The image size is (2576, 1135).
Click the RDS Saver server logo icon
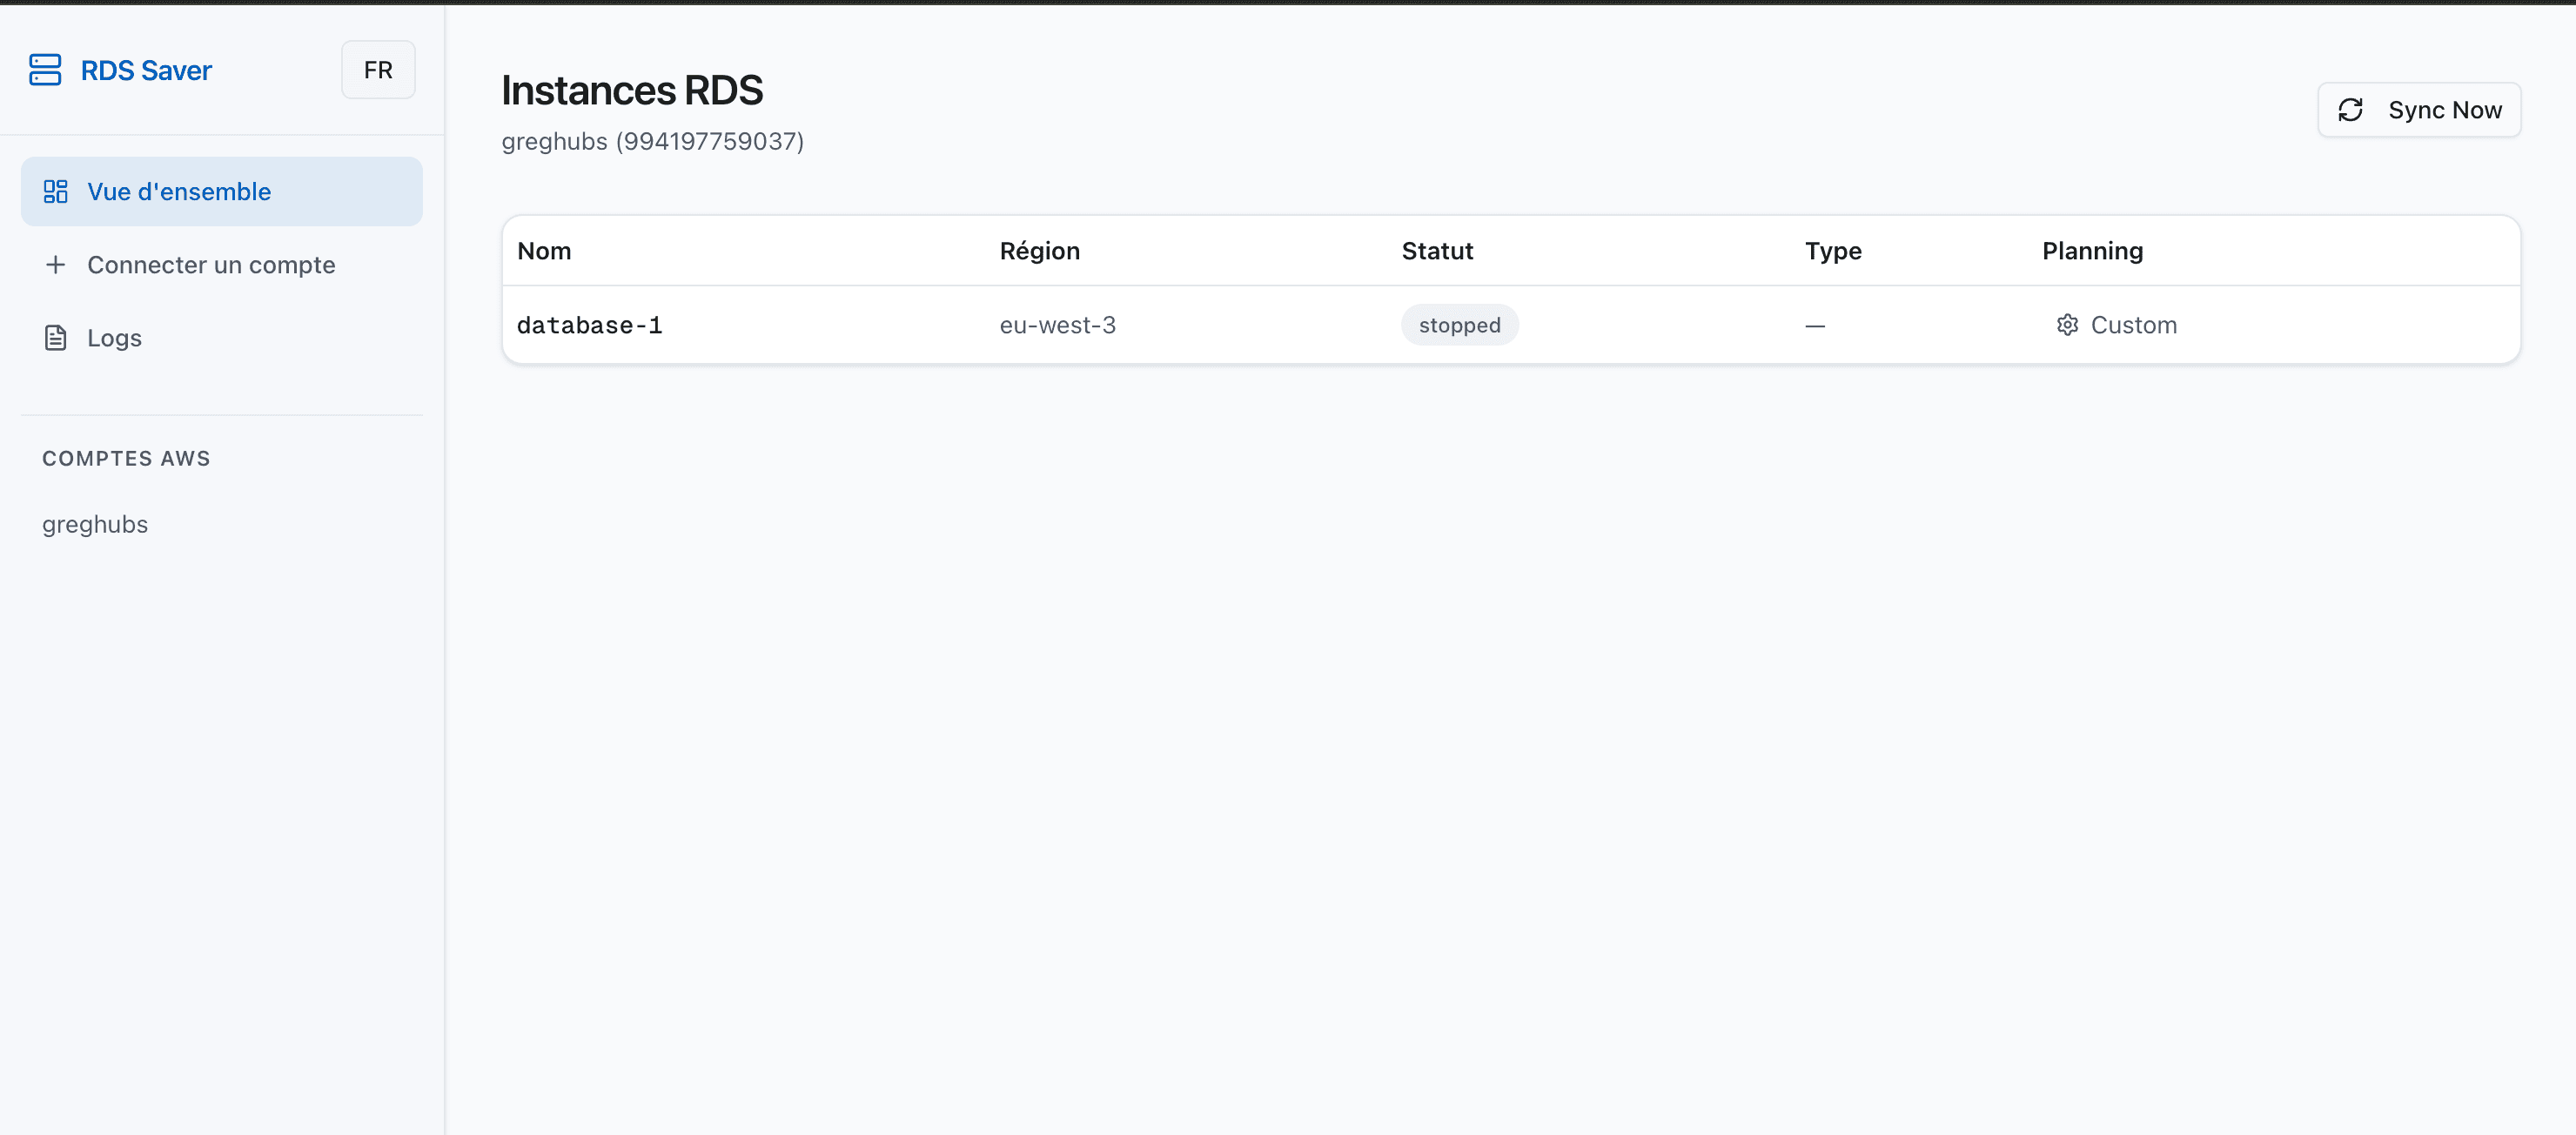pos(45,70)
